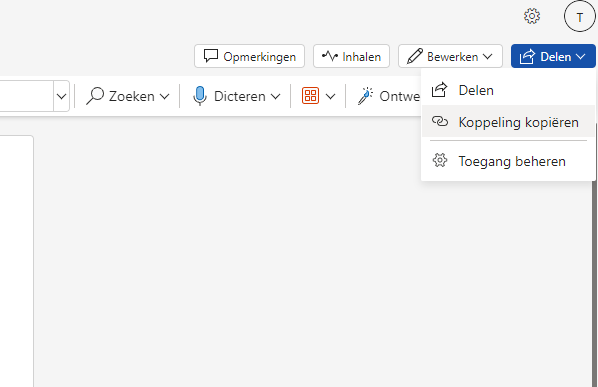Expand the Bewerken mode dropdown
The image size is (598, 387).
pos(487,57)
